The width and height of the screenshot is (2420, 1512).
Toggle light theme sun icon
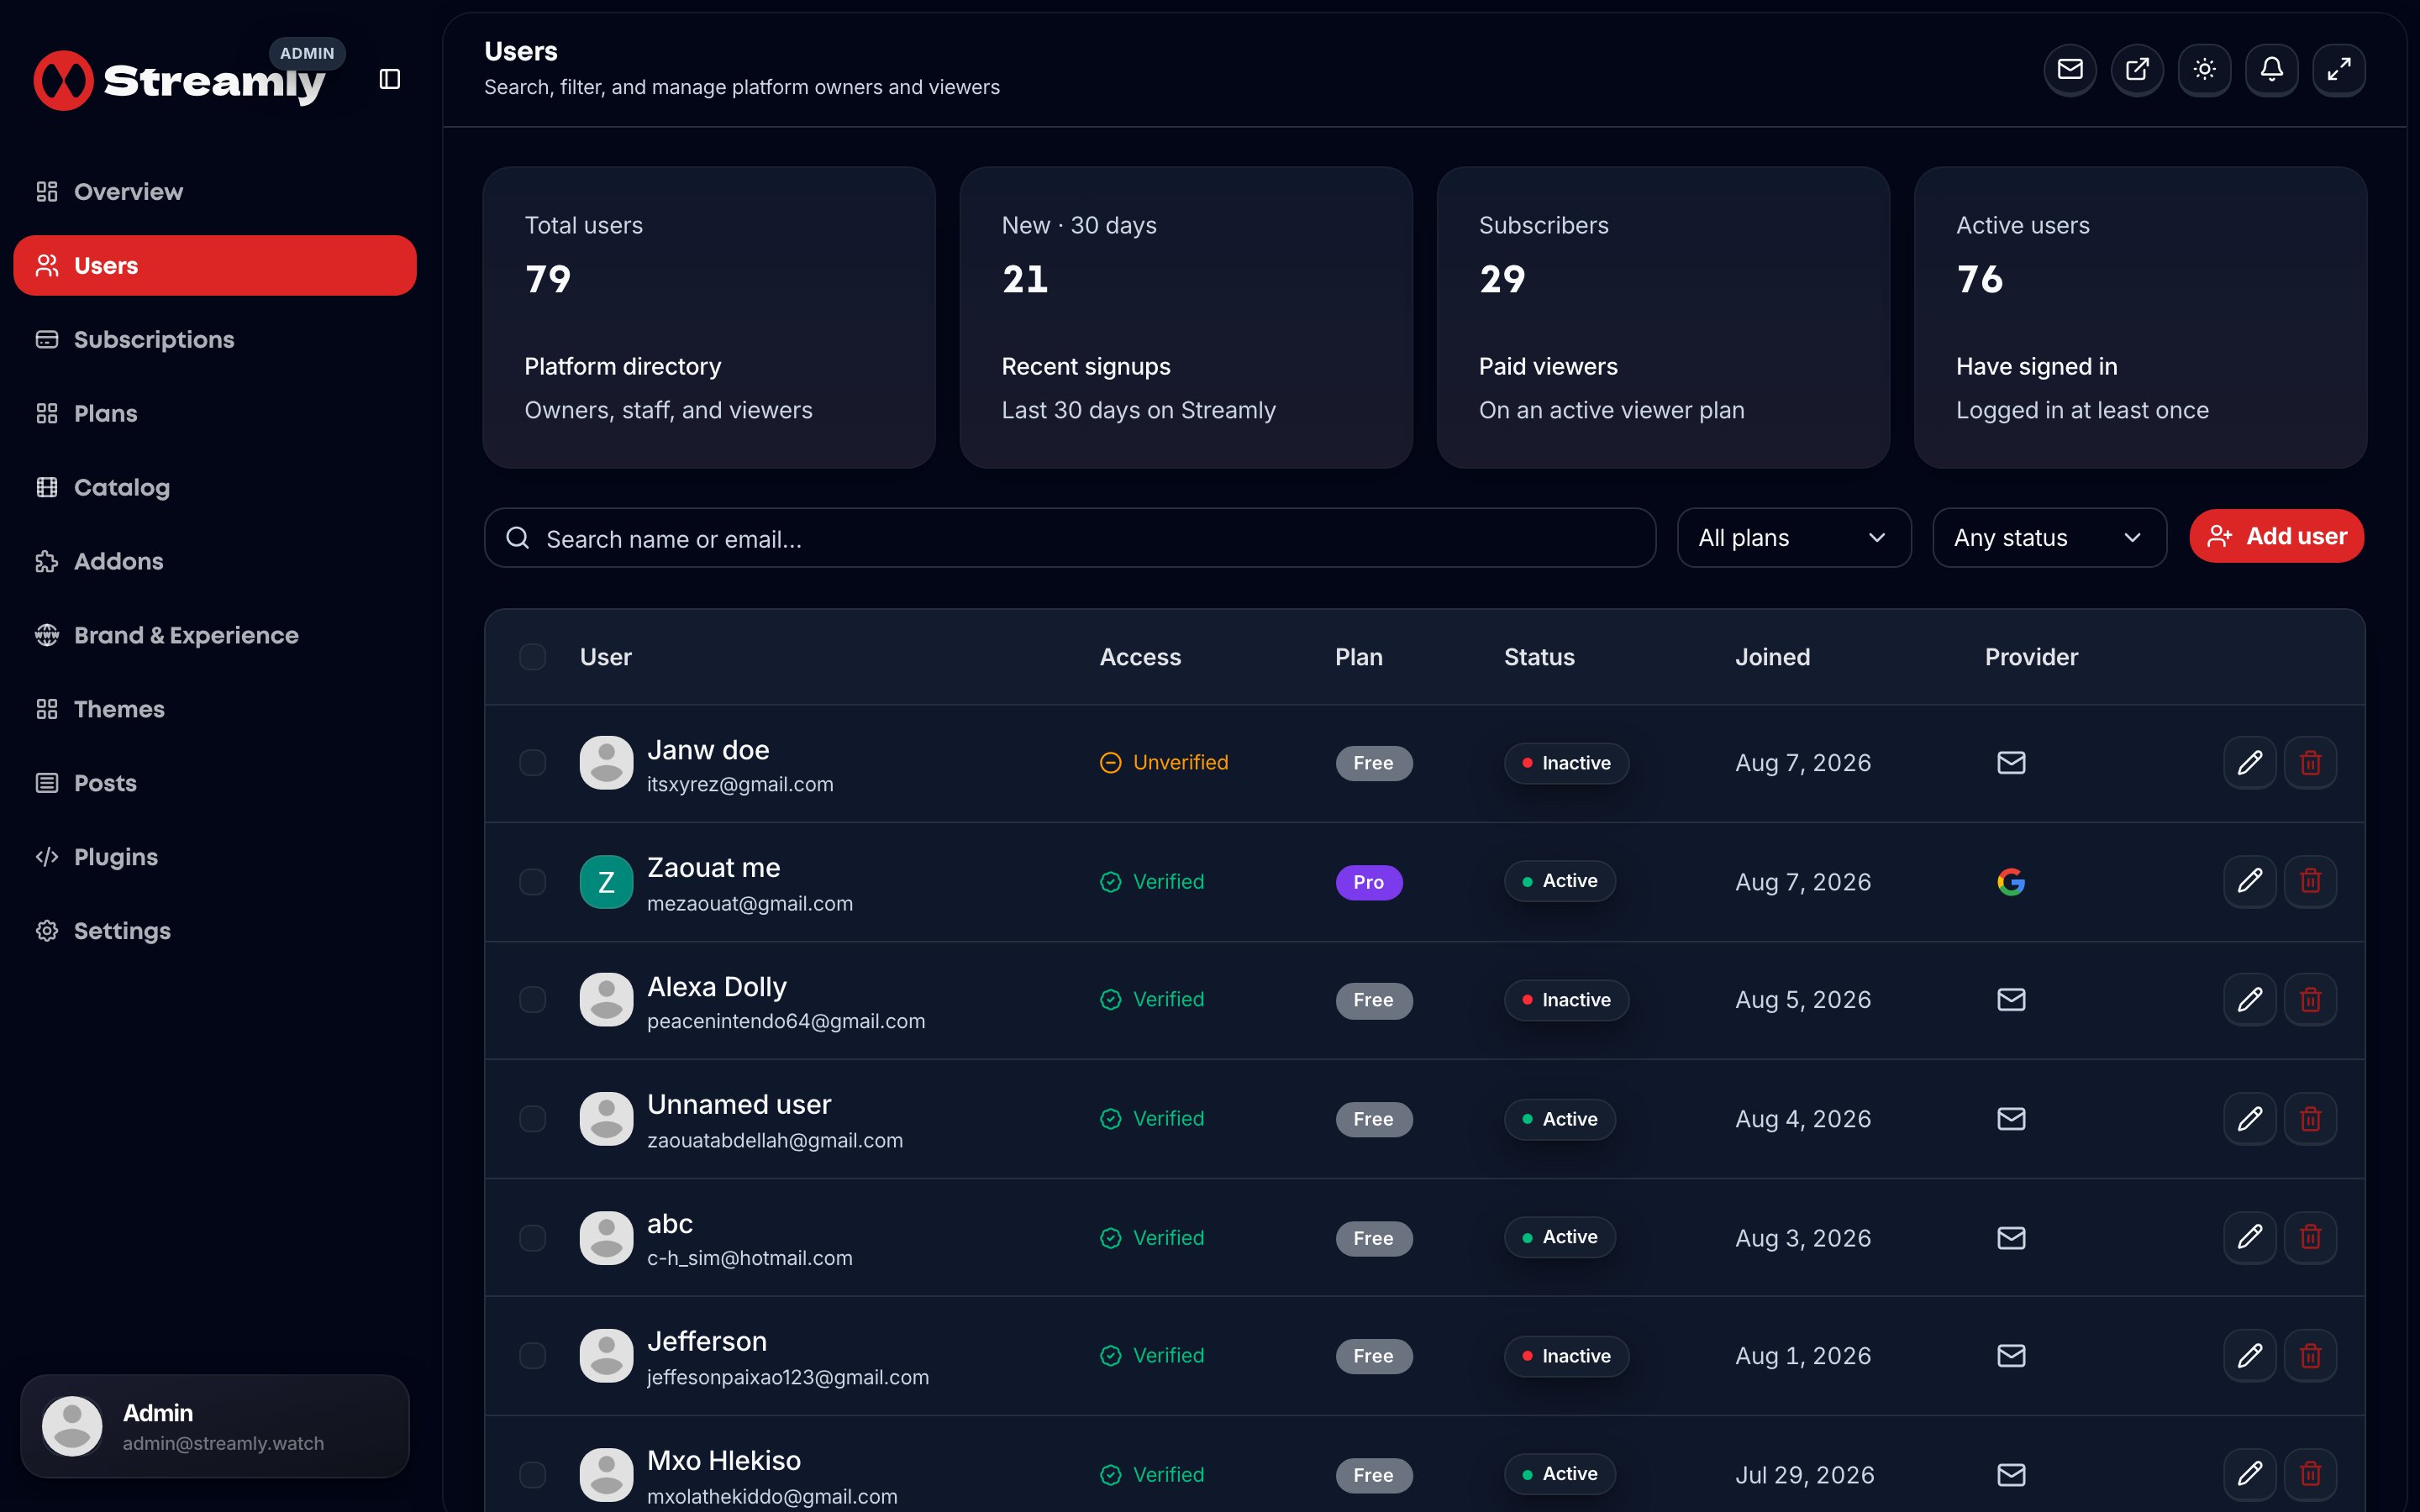click(x=2204, y=69)
